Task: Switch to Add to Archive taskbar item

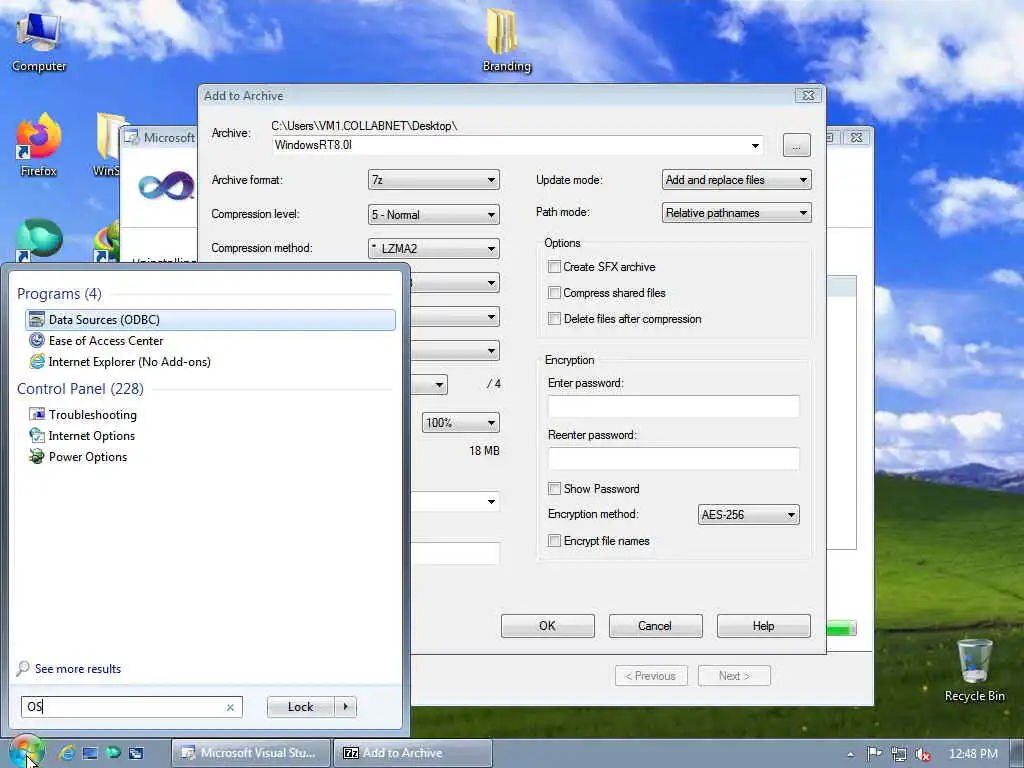Action: (x=412, y=753)
